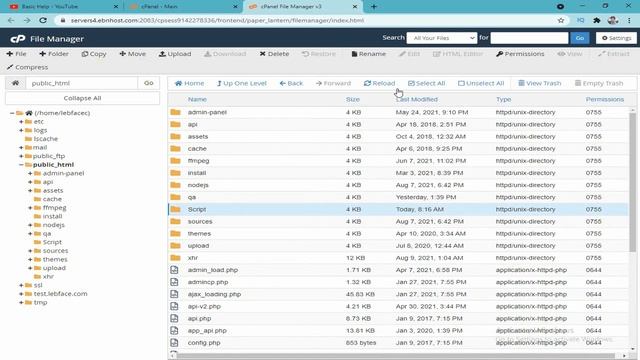The height and width of the screenshot is (360, 640).
Task: Collapse the /home/lebfacec root tree node
Action: (12, 113)
